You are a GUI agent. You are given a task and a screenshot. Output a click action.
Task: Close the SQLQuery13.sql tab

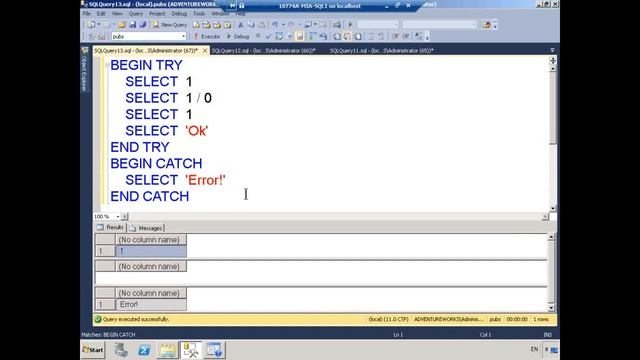point(205,51)
